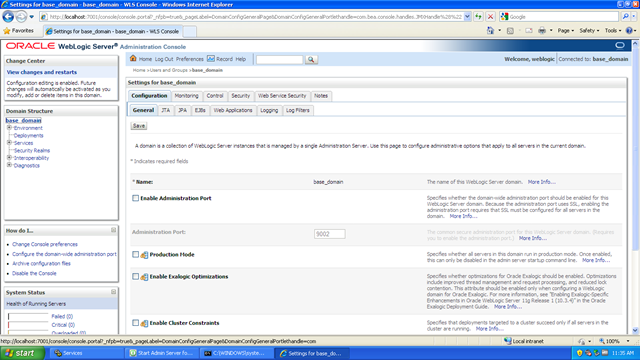Select the Logging sub-tab
The width and height of the screenshot is (640, 360).
269,111
